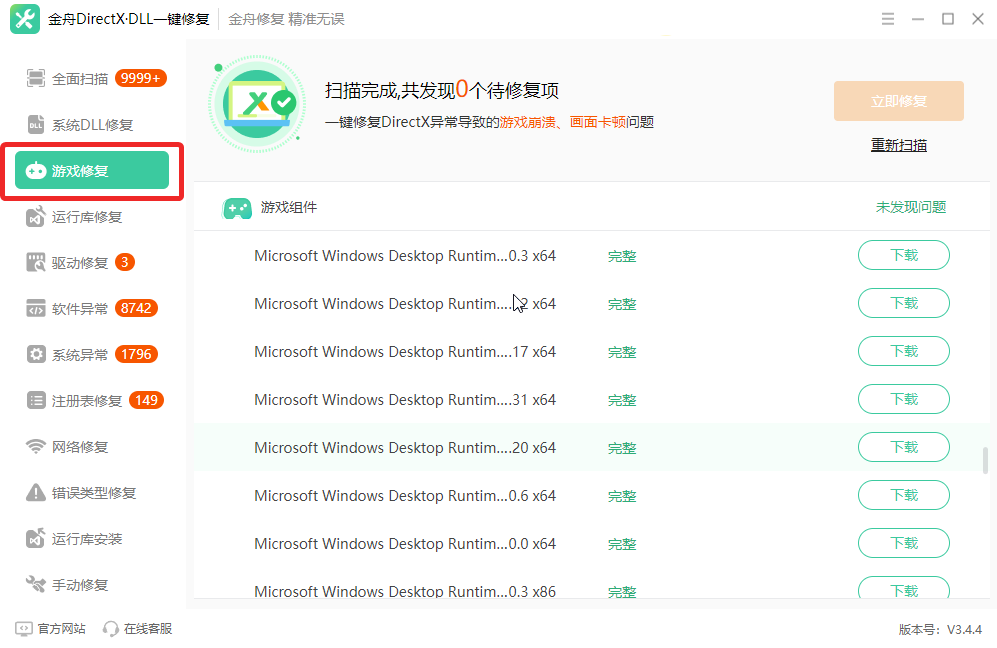Click 下载 for the ...20 x64 runtime
The image size is (997, 648).
(904, 447)
